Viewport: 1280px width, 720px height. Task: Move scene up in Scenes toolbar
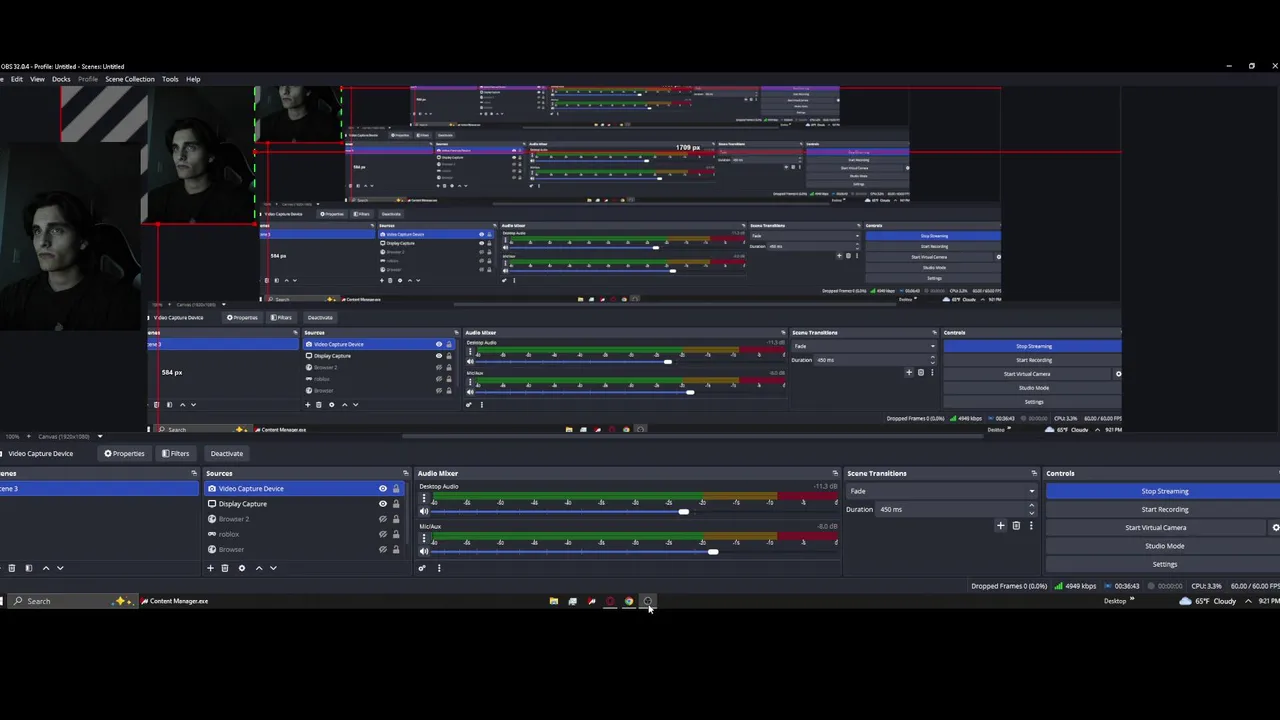coord(45,568)
